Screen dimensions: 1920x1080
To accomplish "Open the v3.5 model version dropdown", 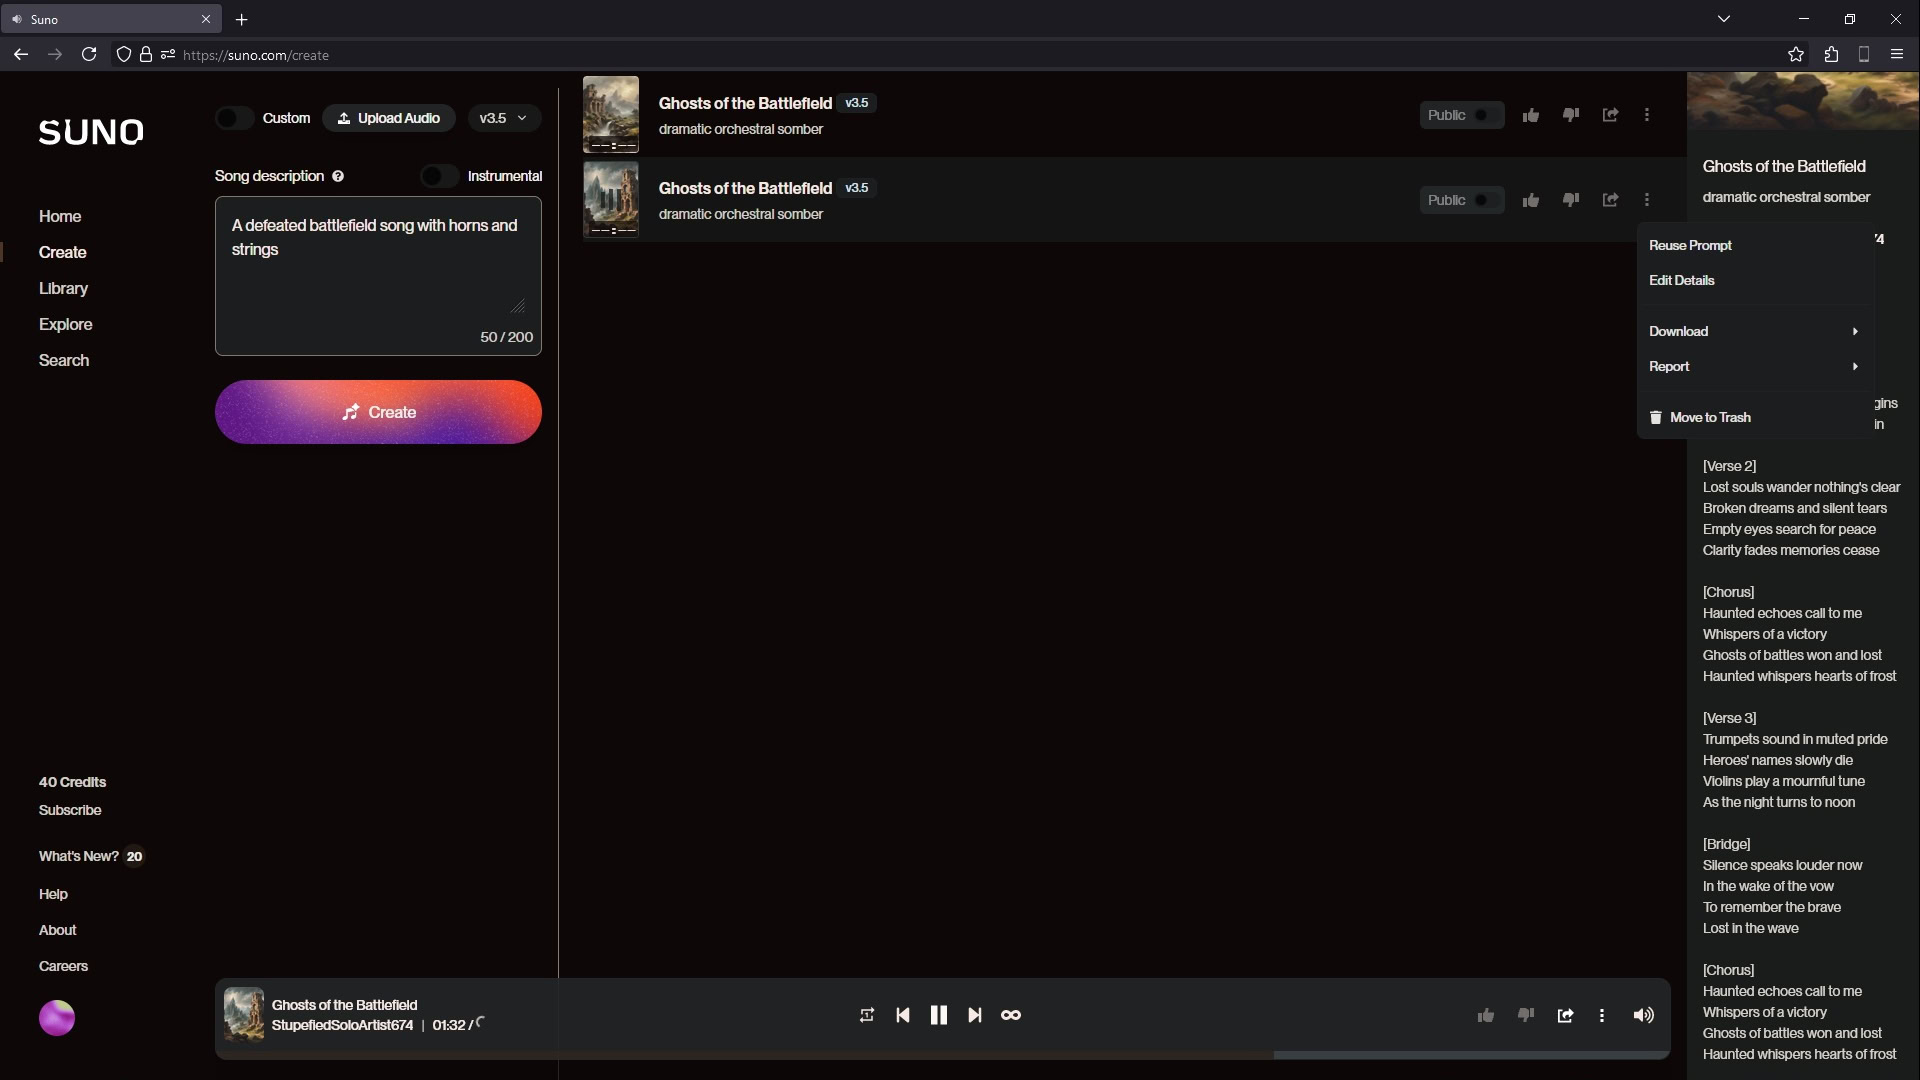I will pyautogui.click(x=504, y=118).
